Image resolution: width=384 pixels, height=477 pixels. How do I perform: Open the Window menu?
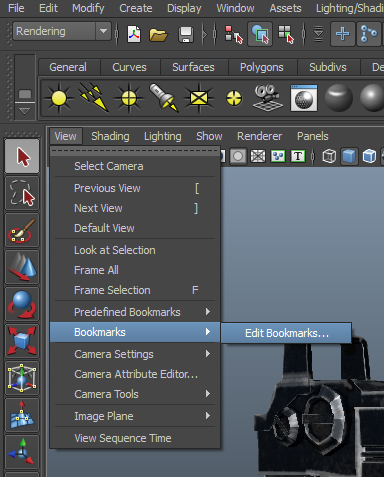(x=235, y=8)
